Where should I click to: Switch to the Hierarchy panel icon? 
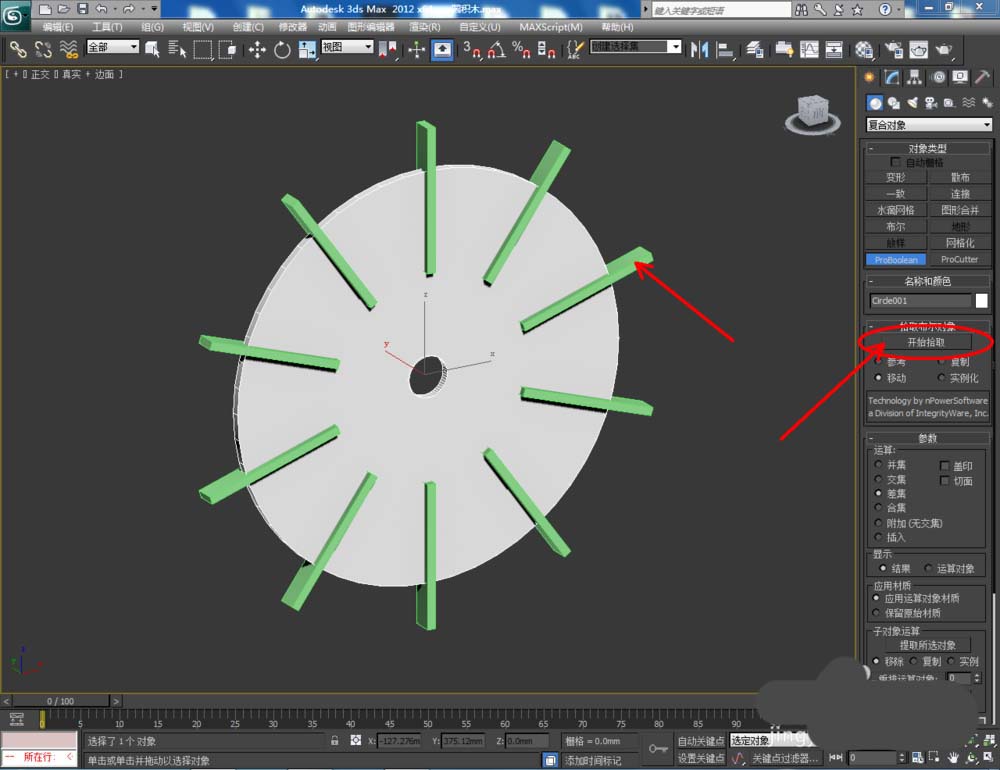915,78
